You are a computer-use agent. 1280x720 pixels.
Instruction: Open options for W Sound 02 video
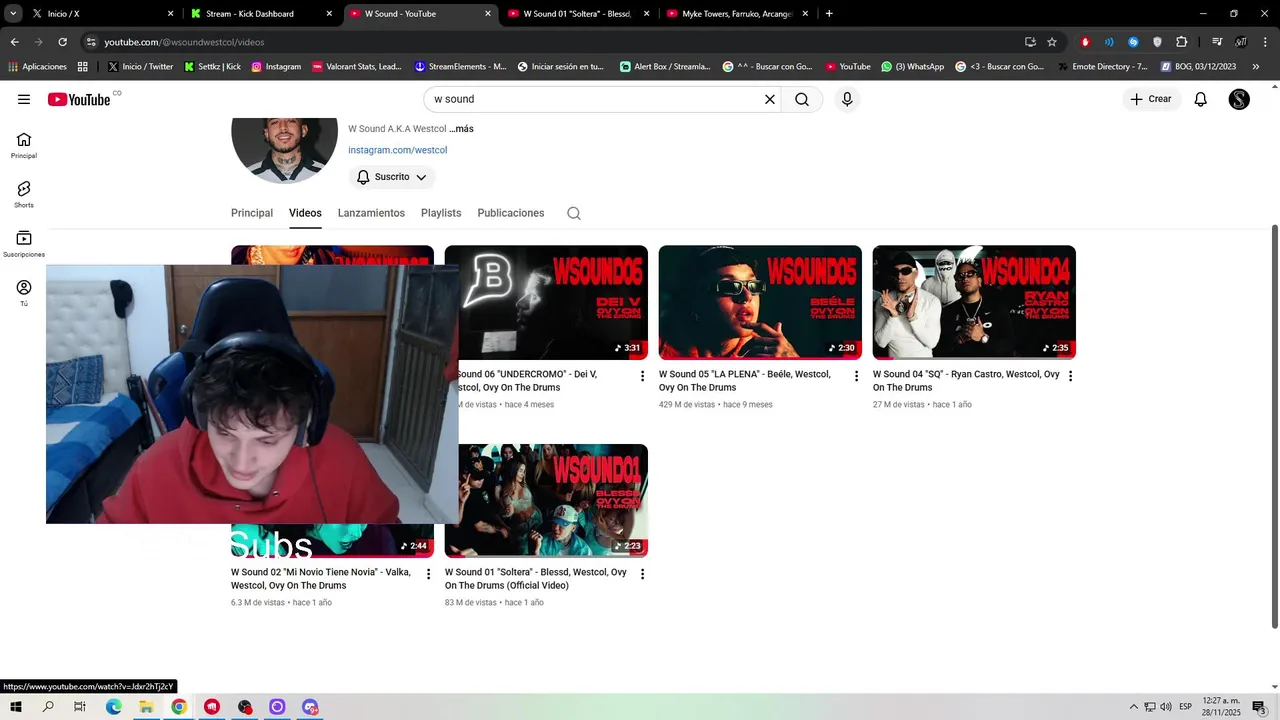point(428,574)
